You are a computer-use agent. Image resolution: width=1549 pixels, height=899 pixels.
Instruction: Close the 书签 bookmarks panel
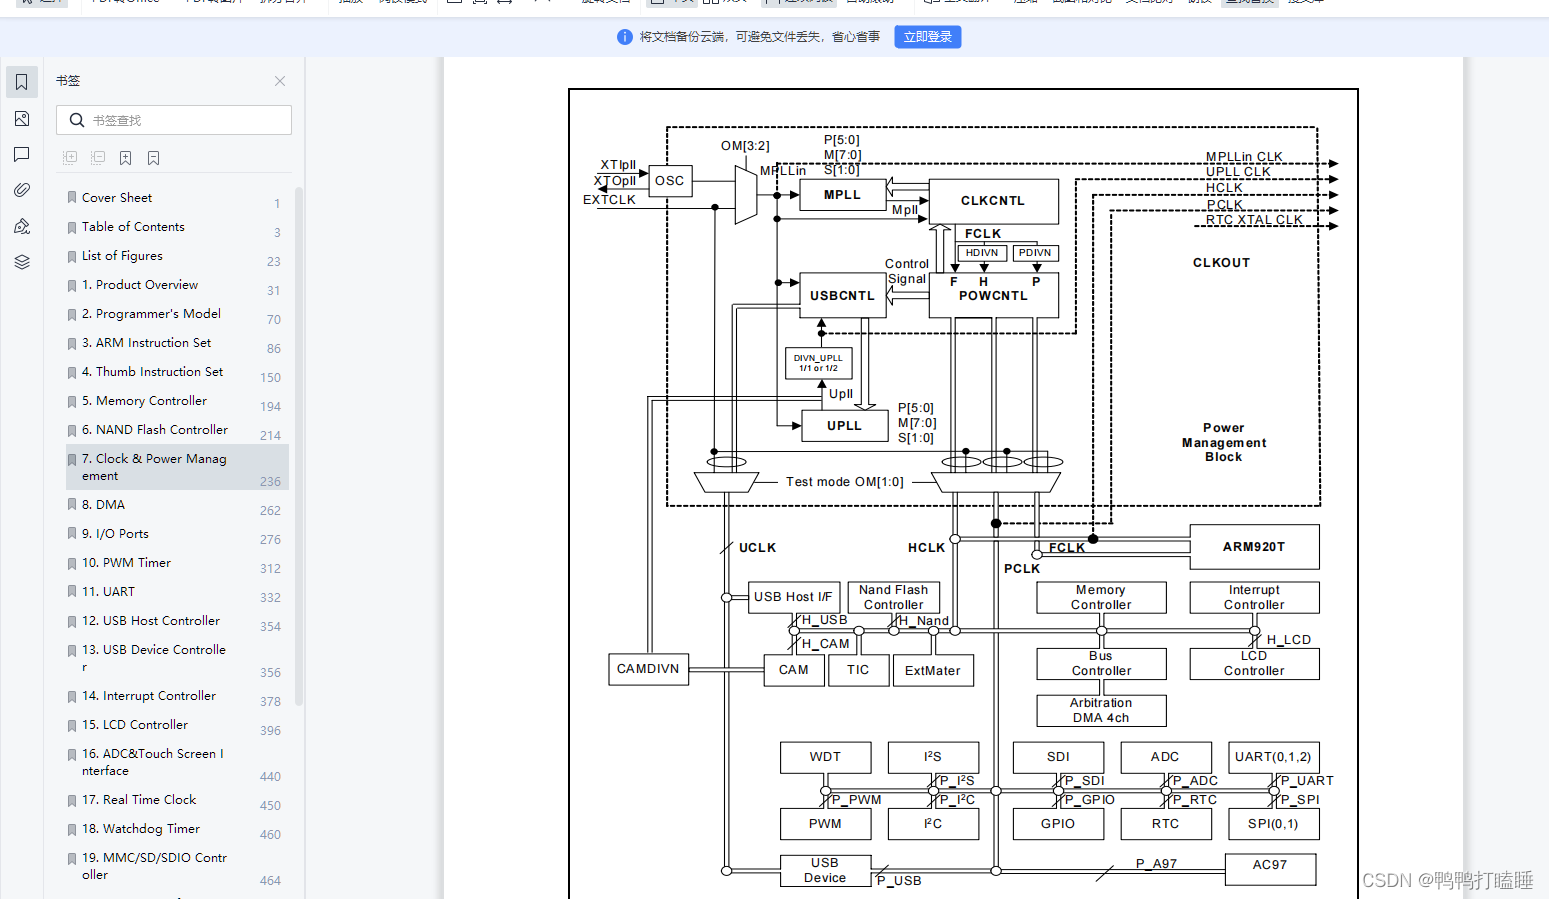(x=280, y=81)
